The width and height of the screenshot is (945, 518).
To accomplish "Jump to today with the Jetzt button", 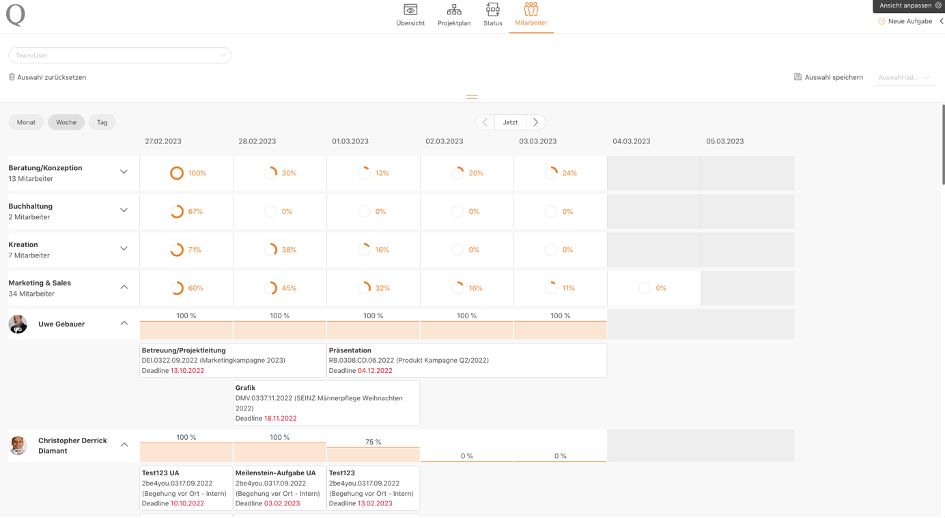I will 510,122.
